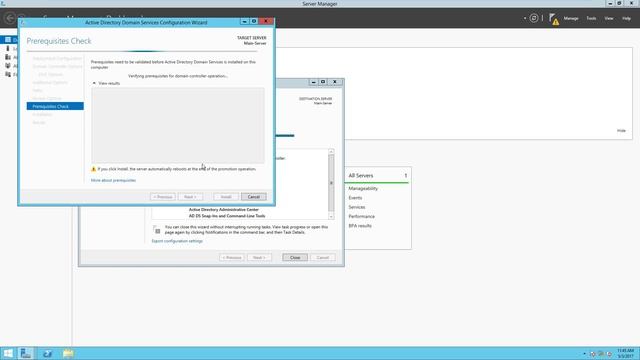The width and height of the screenshot is (640, 360).
Task: Click 'AD DS Snap-Ins and Command-Line Tools' entry
Action: [227, 216]
